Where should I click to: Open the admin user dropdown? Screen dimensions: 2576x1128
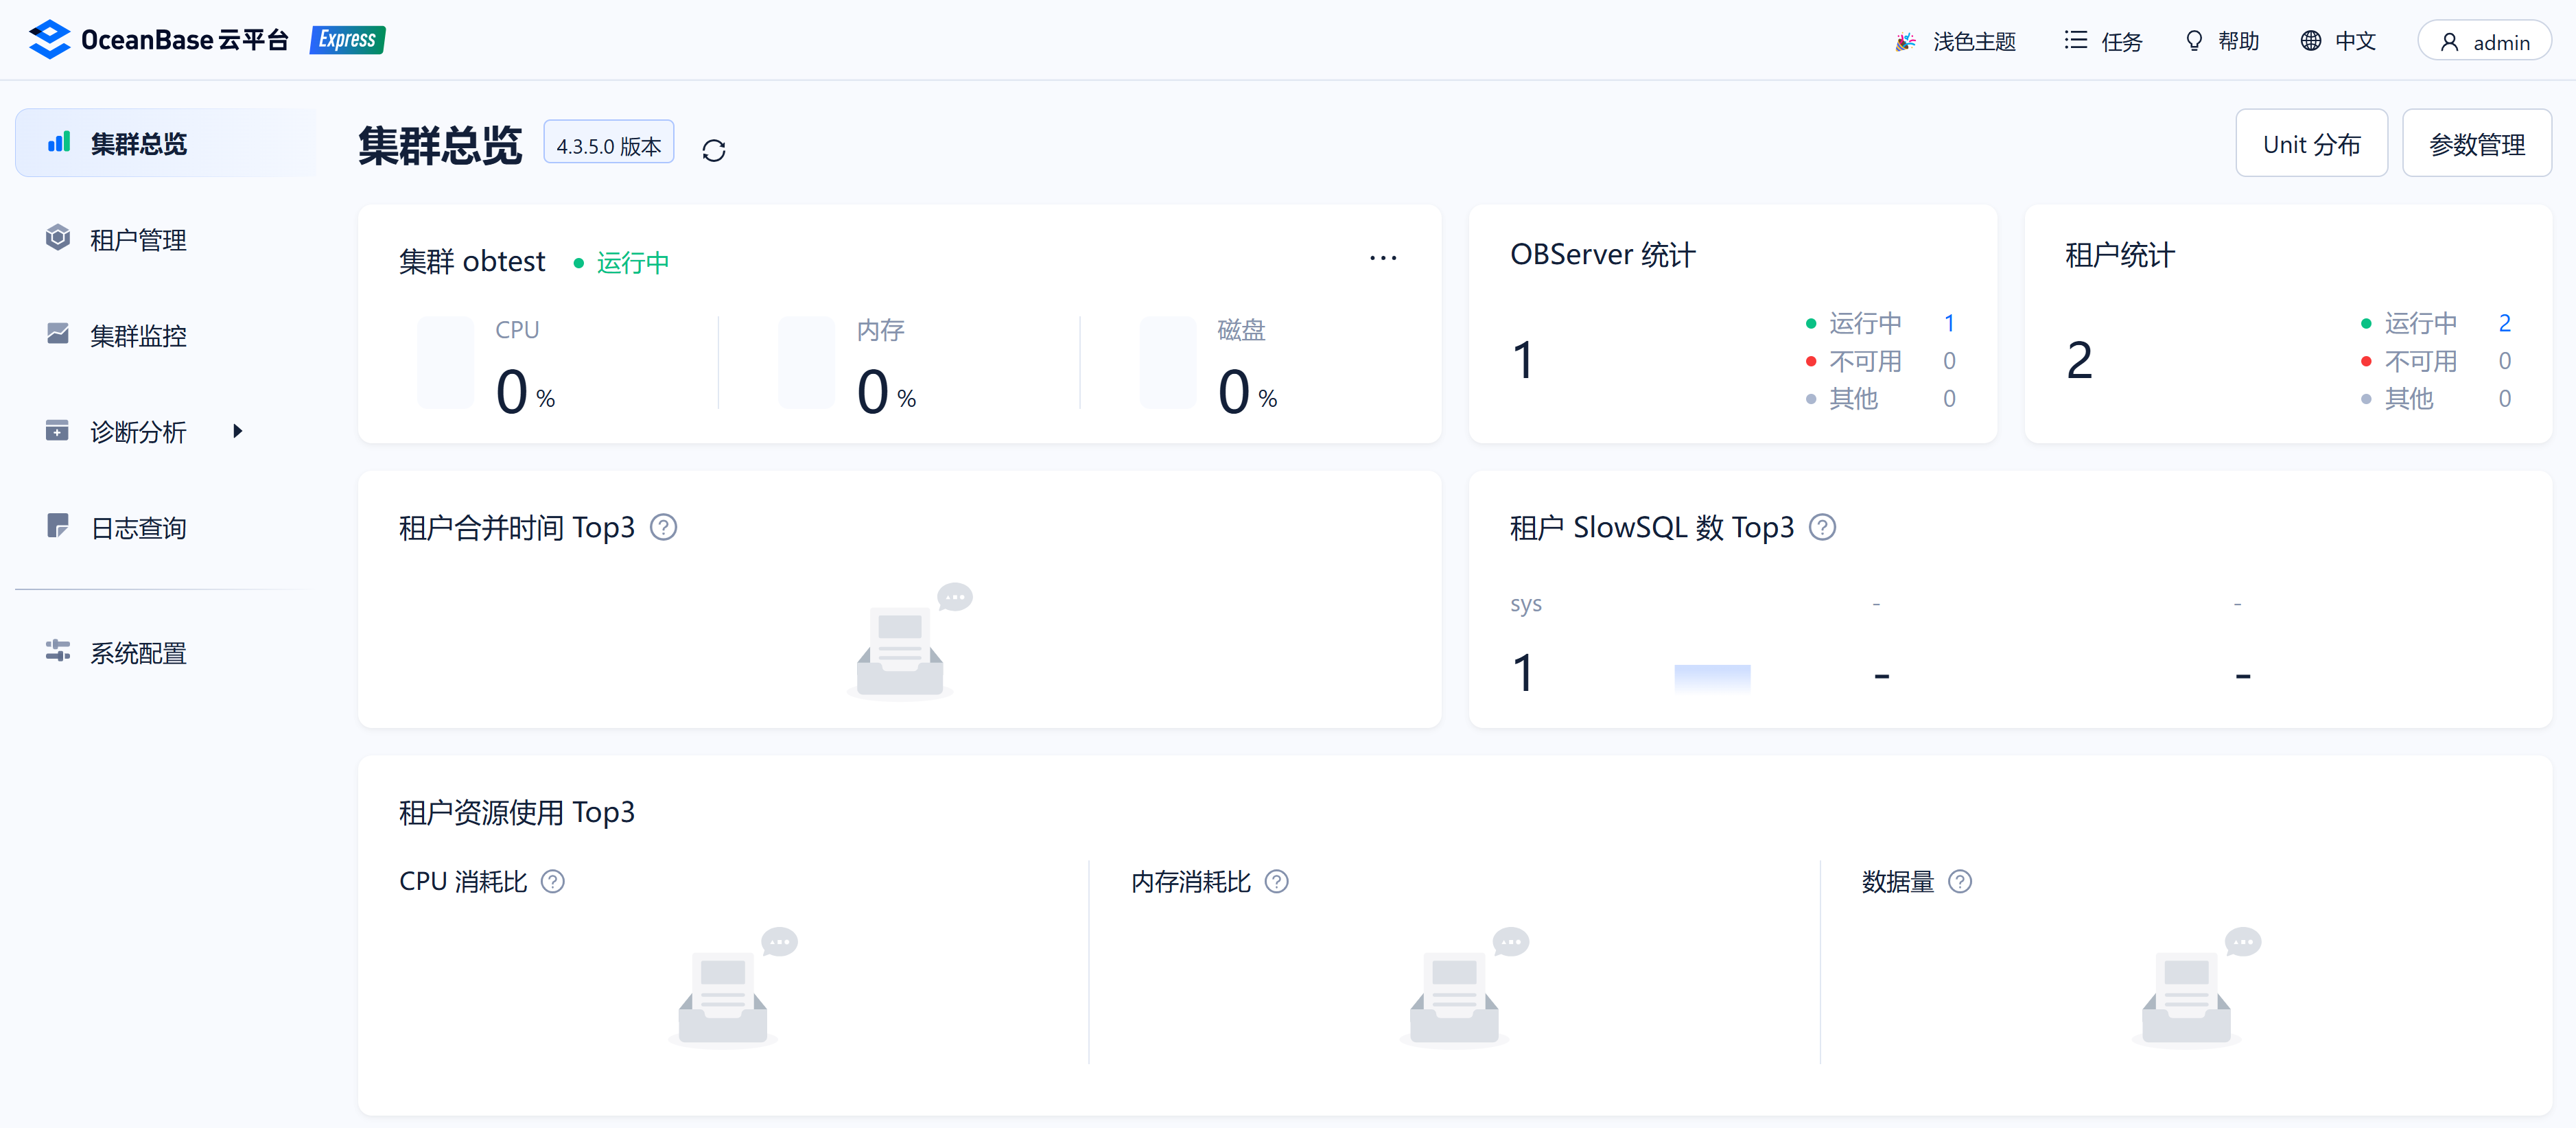(x=2484, y=41)
